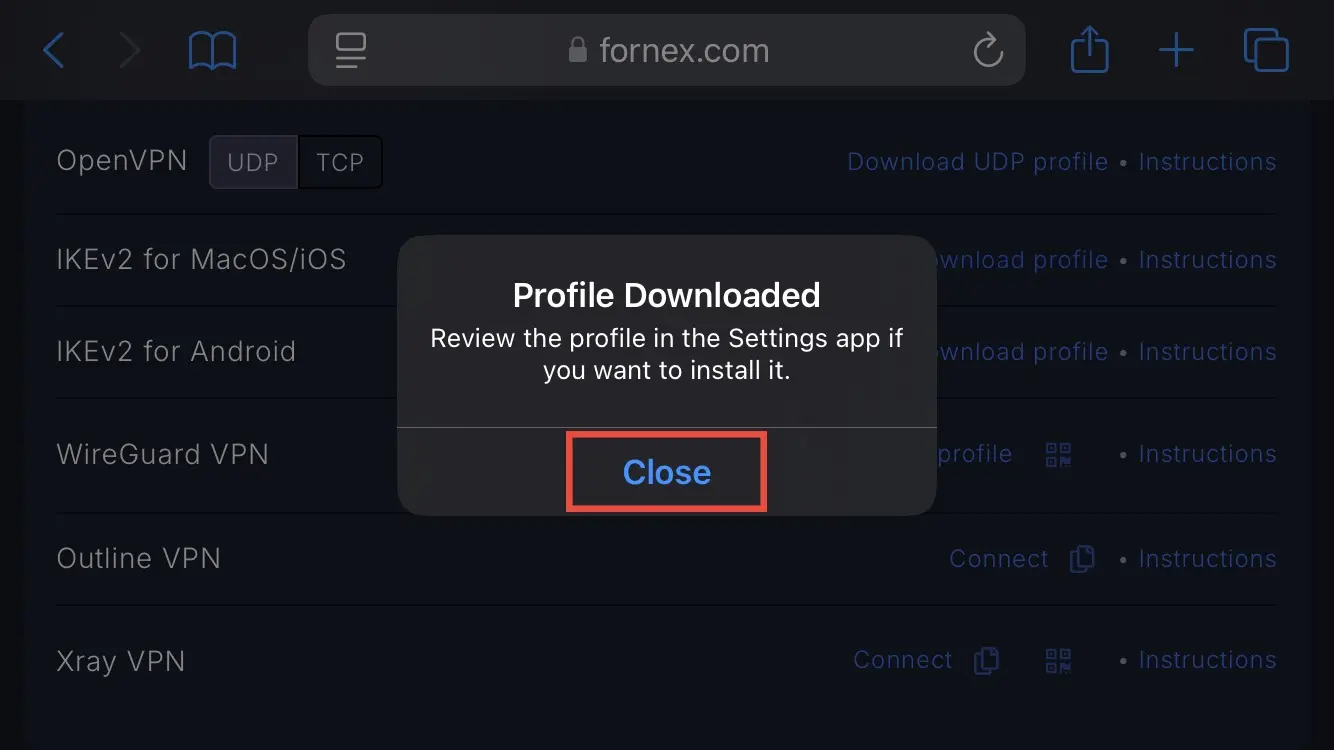
Task: Show the tab overview icon
Action: (x=1266, y=50)
